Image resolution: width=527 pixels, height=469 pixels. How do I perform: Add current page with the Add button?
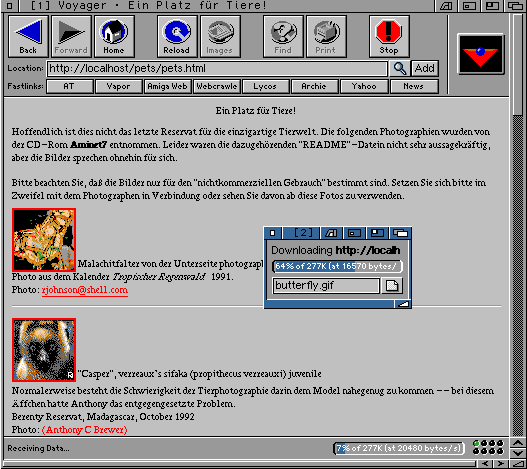coord(425,68)
